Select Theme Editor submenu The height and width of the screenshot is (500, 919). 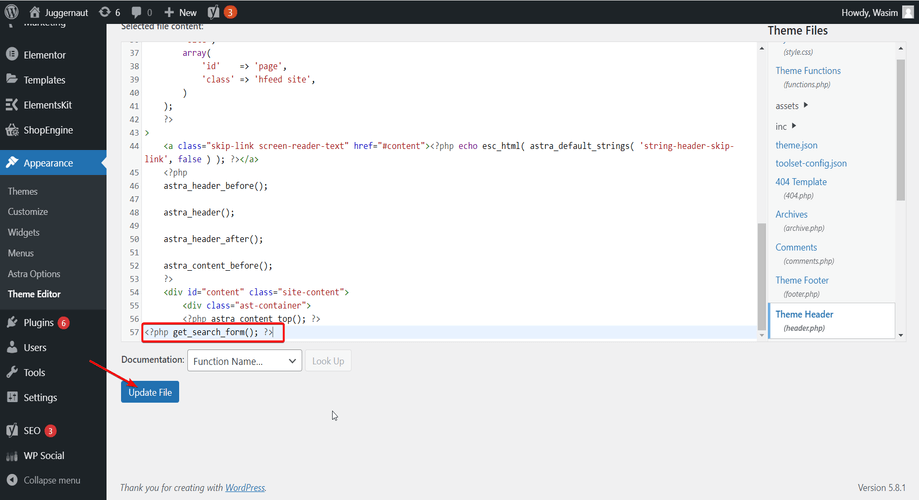[x=34, y=294]
